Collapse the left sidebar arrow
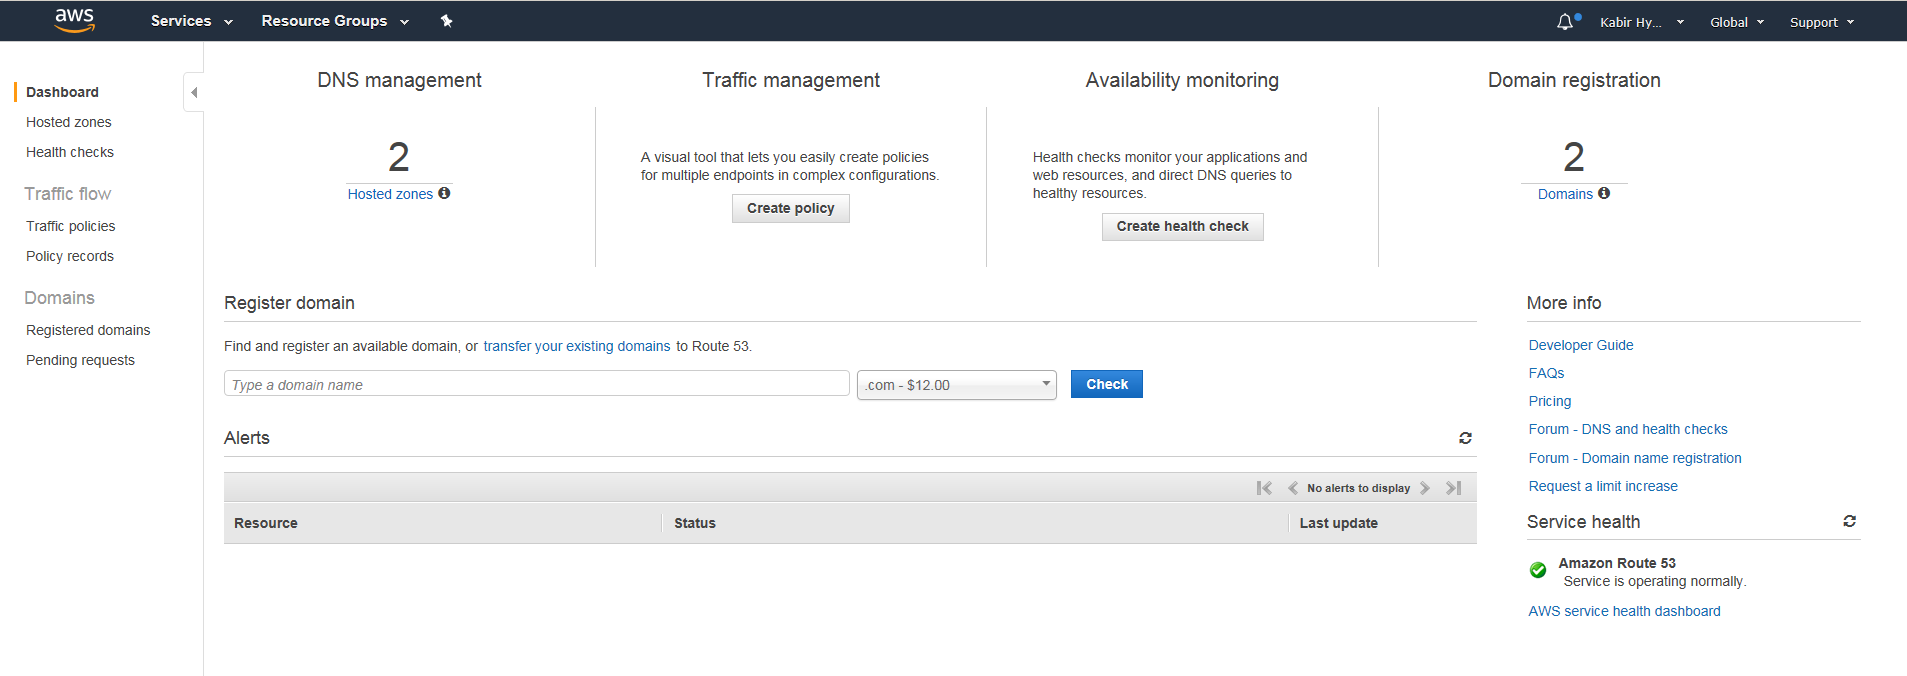The image size is (1907, 676). [x=194, y=92]
